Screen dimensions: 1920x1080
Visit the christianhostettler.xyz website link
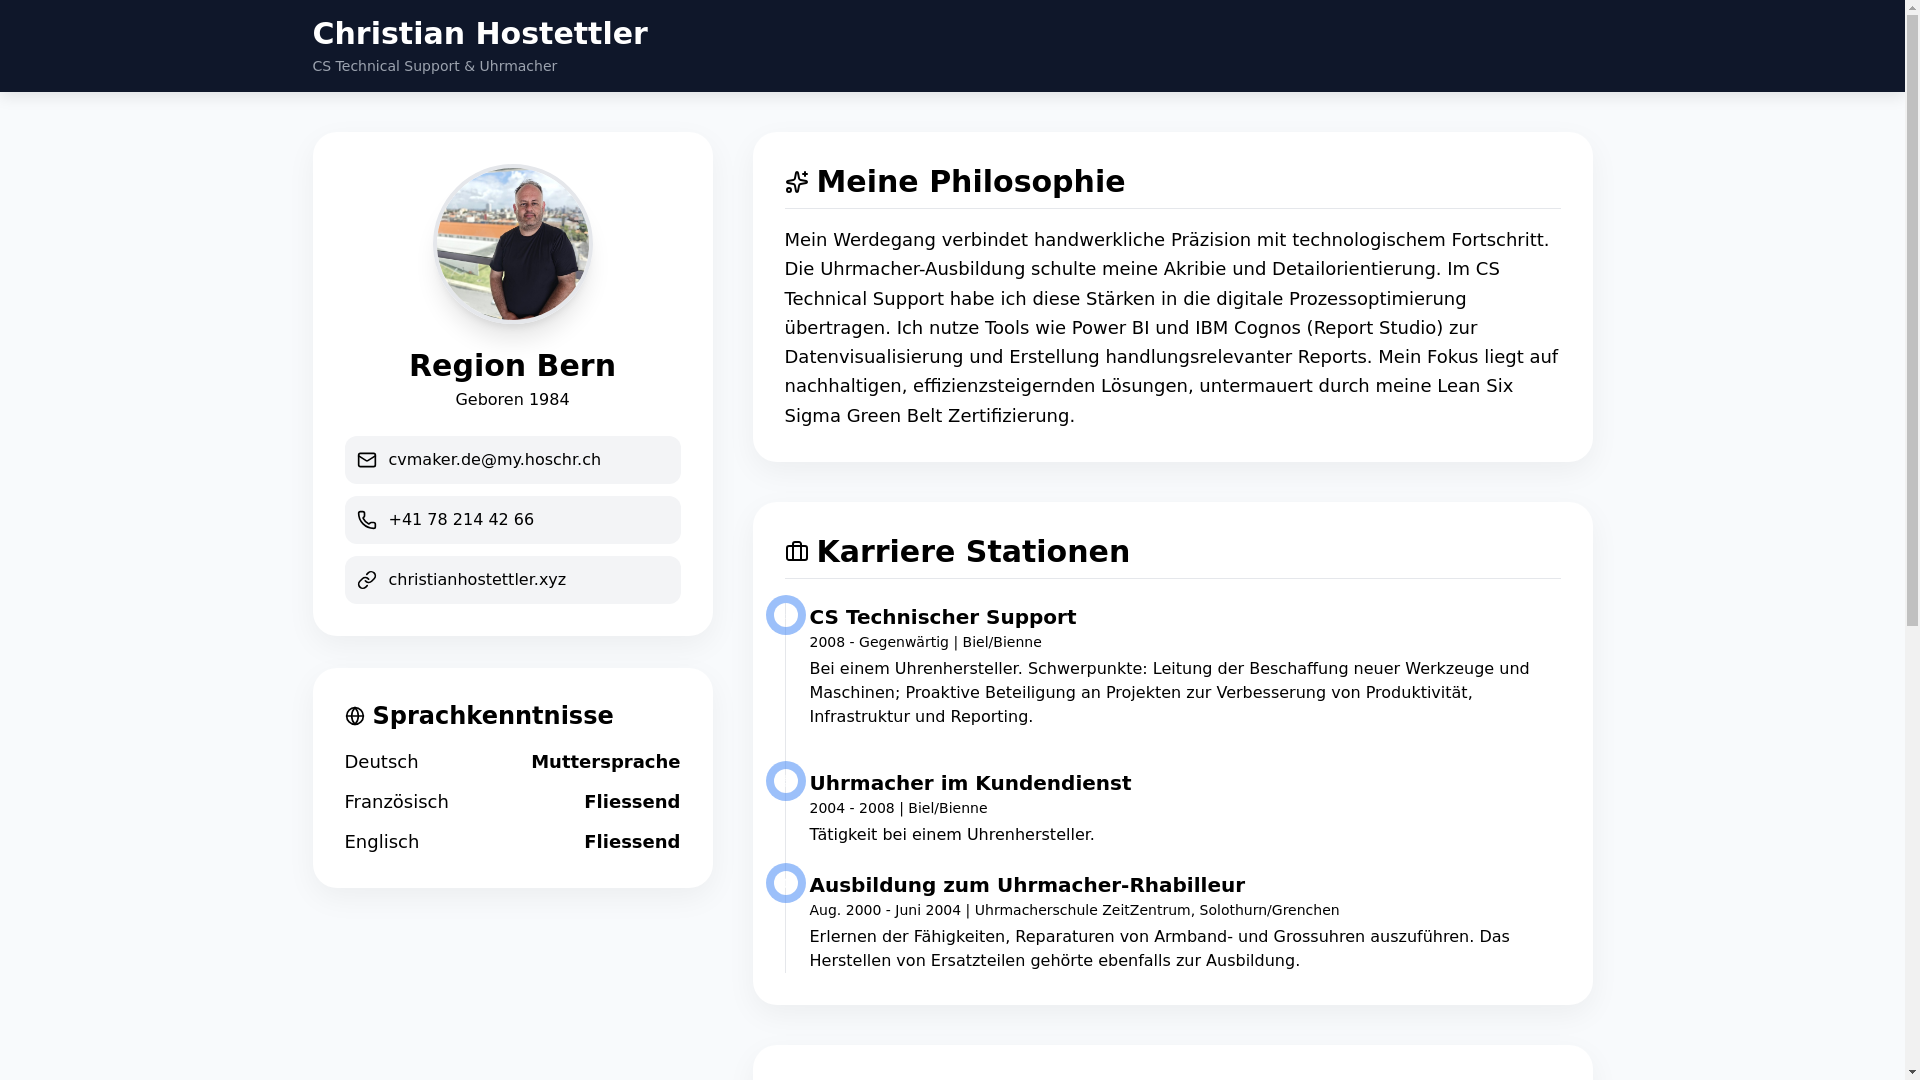click(477, 580)
